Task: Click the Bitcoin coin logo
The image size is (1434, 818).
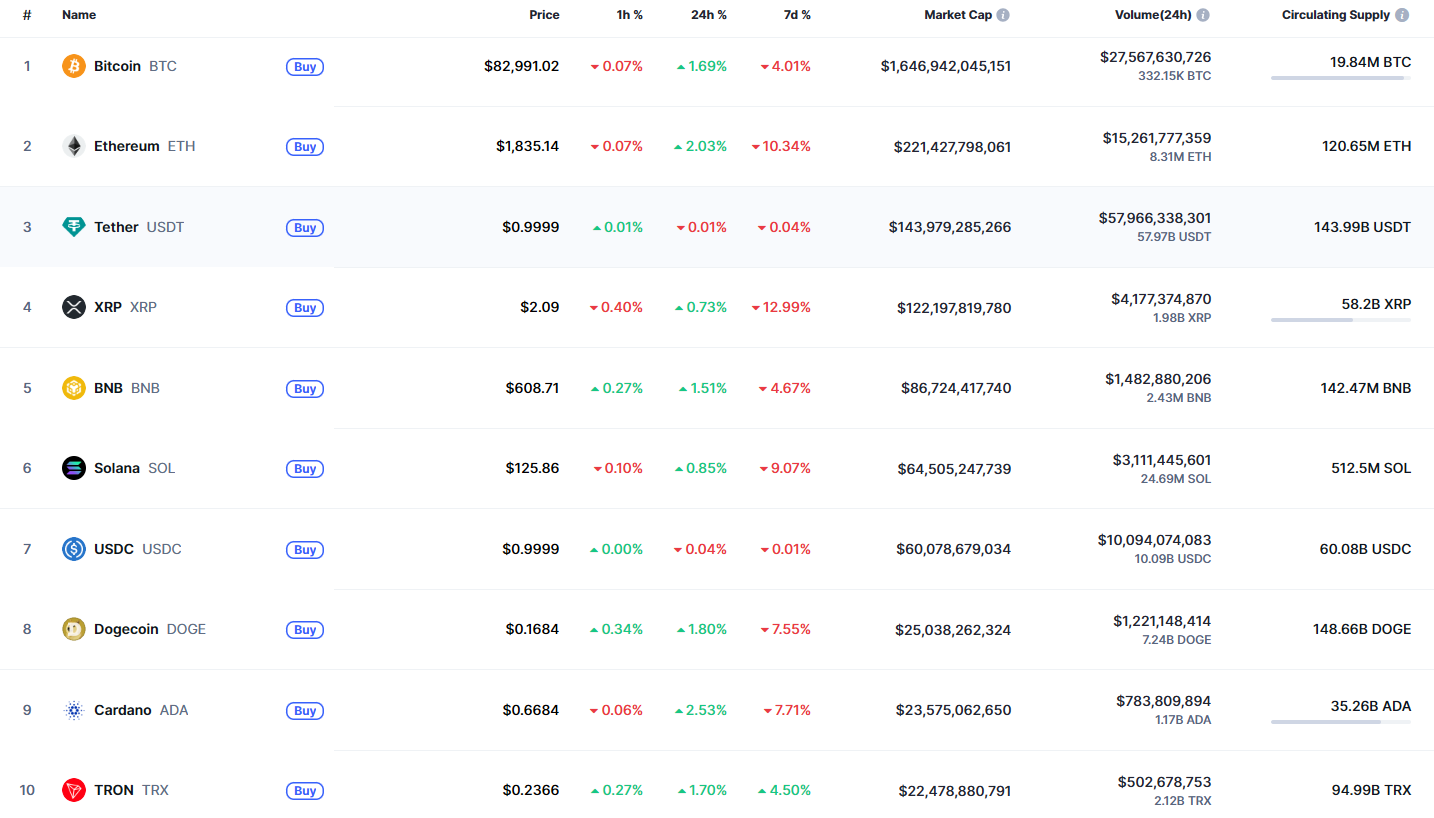Action: (74, 66)
